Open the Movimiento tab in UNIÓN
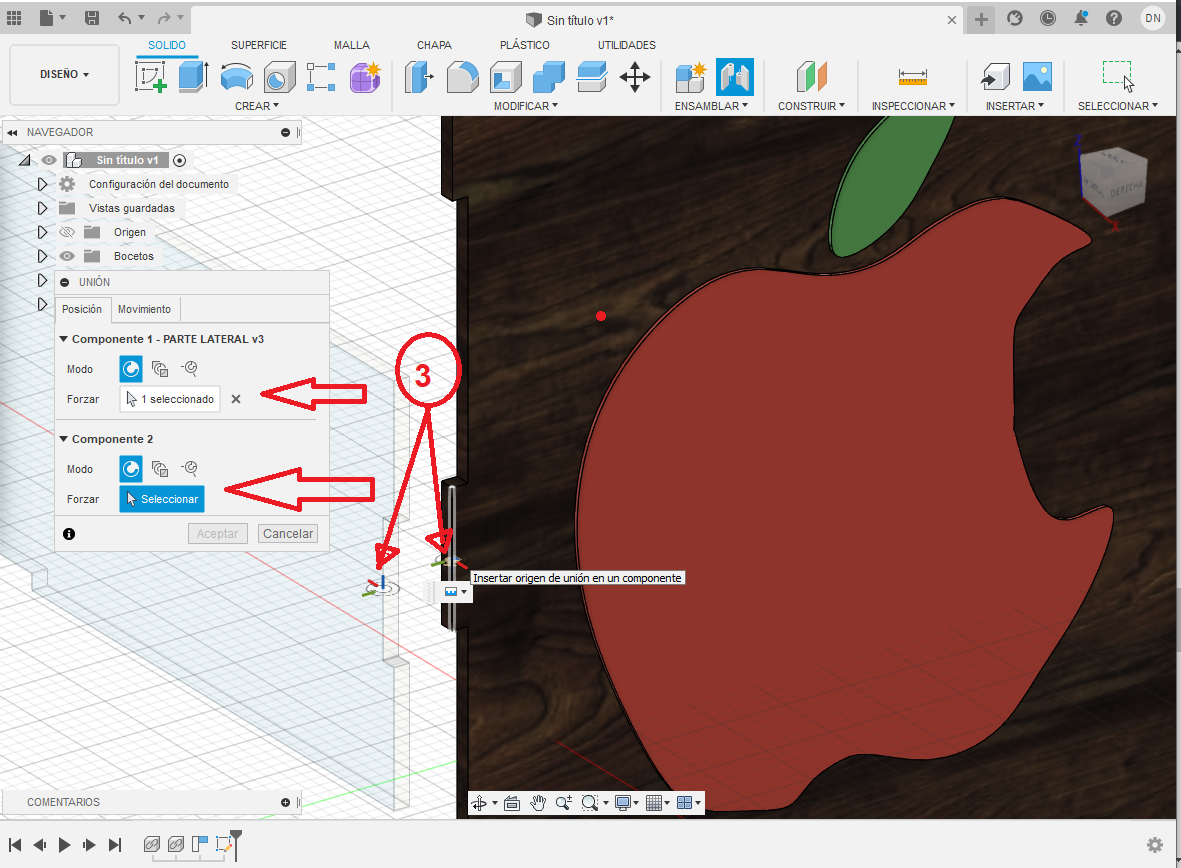Screen dimensions: 1181x868 click(x=145, y=309)
